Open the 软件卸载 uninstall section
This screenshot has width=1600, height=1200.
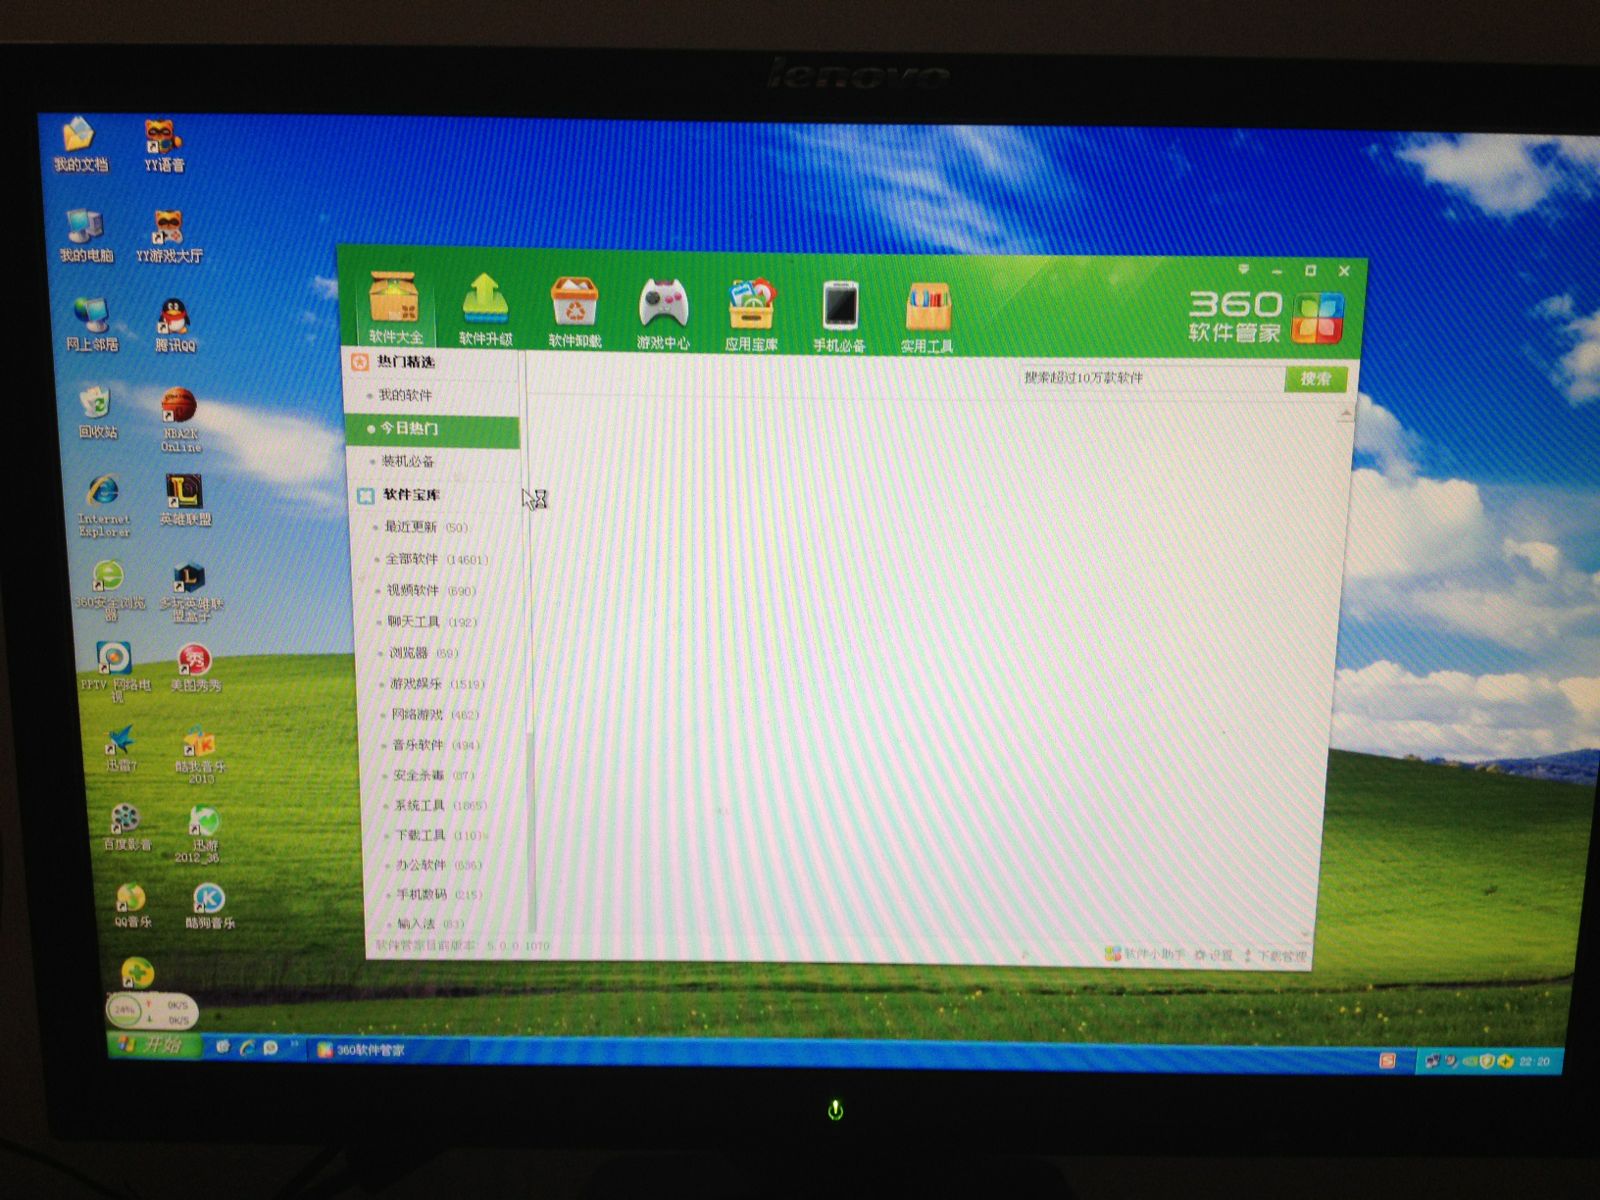click(x=575, y=312)
